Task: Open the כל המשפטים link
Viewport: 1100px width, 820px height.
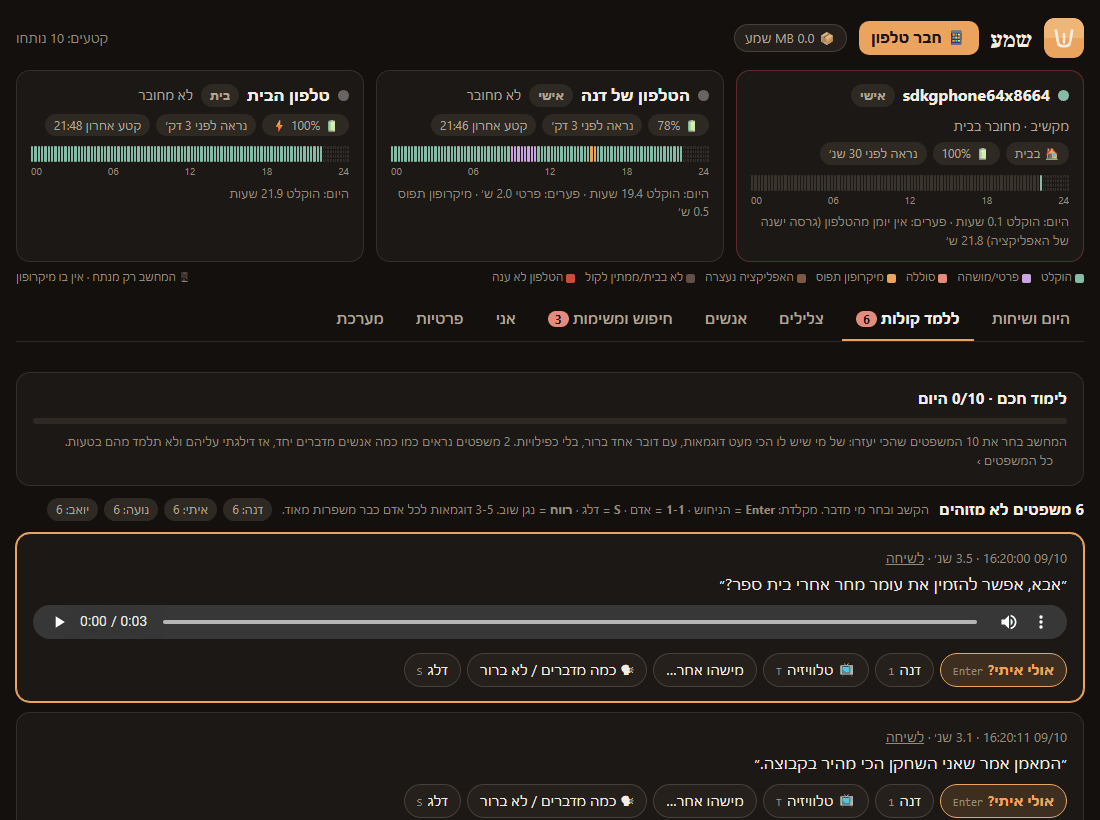Action: pyautogui.click(x=1014, y=461)
